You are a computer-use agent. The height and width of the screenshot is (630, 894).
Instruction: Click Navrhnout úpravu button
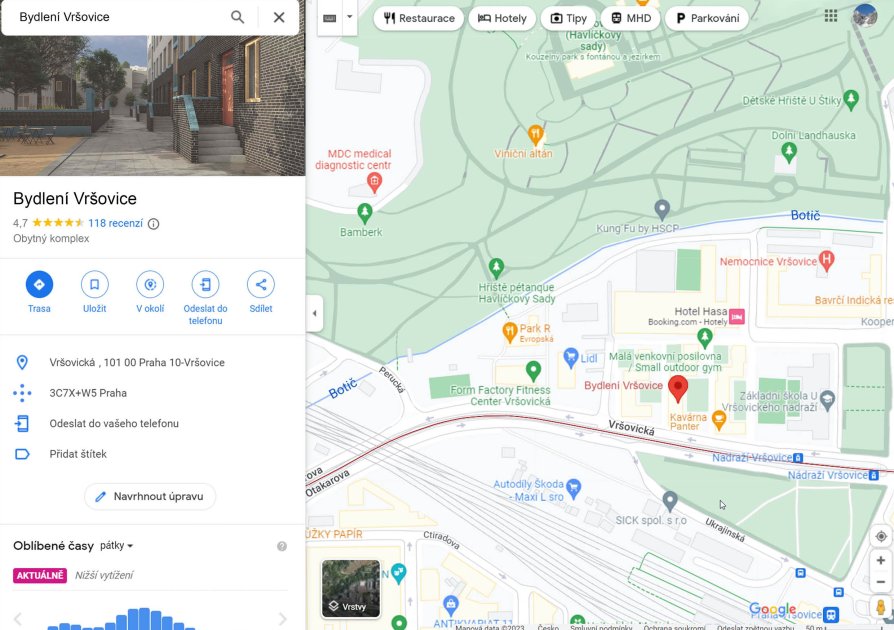[x=150, y=496]
